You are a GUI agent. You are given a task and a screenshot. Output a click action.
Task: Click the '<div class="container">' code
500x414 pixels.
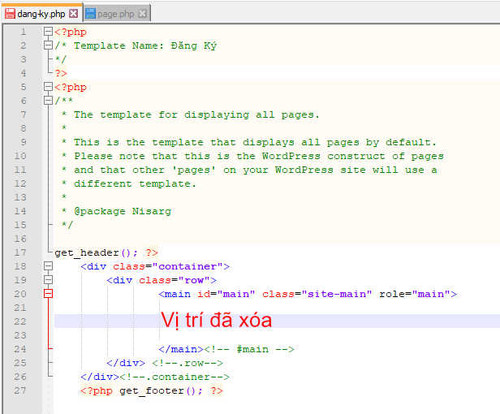[155, 266]
